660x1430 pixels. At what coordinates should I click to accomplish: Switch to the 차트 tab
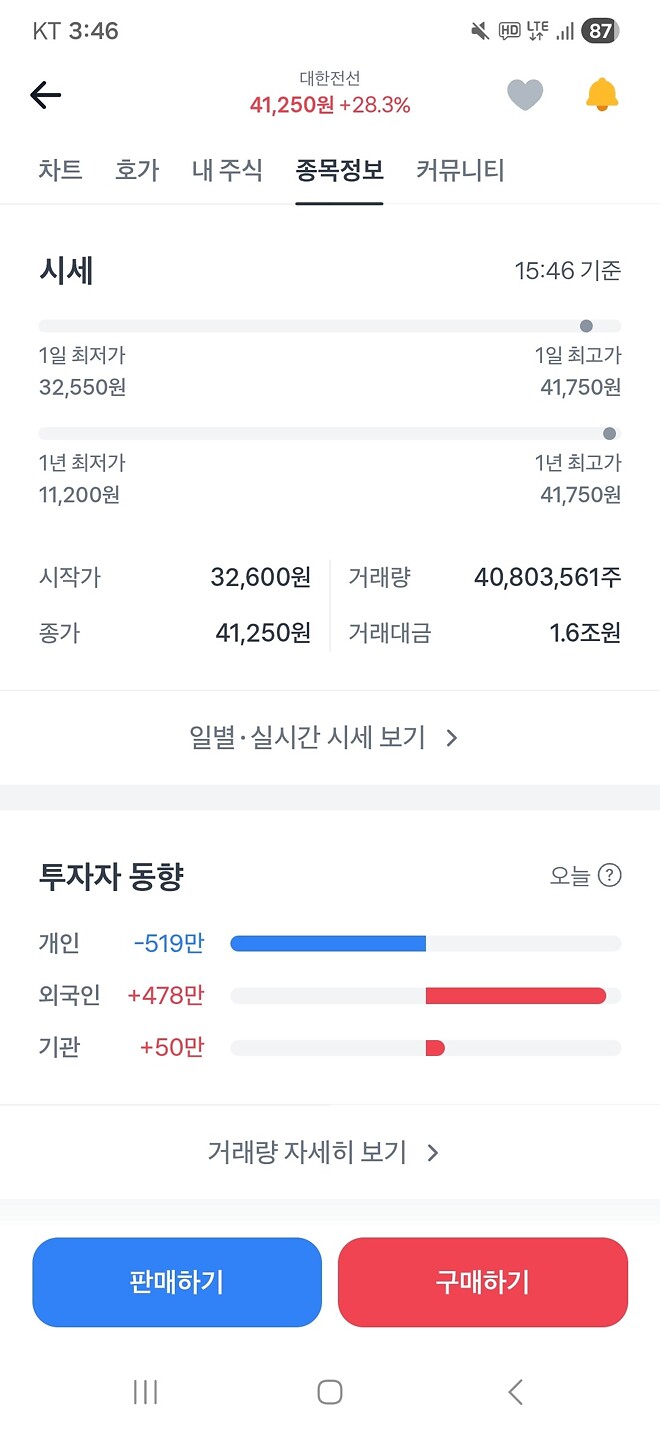[60, 171]
